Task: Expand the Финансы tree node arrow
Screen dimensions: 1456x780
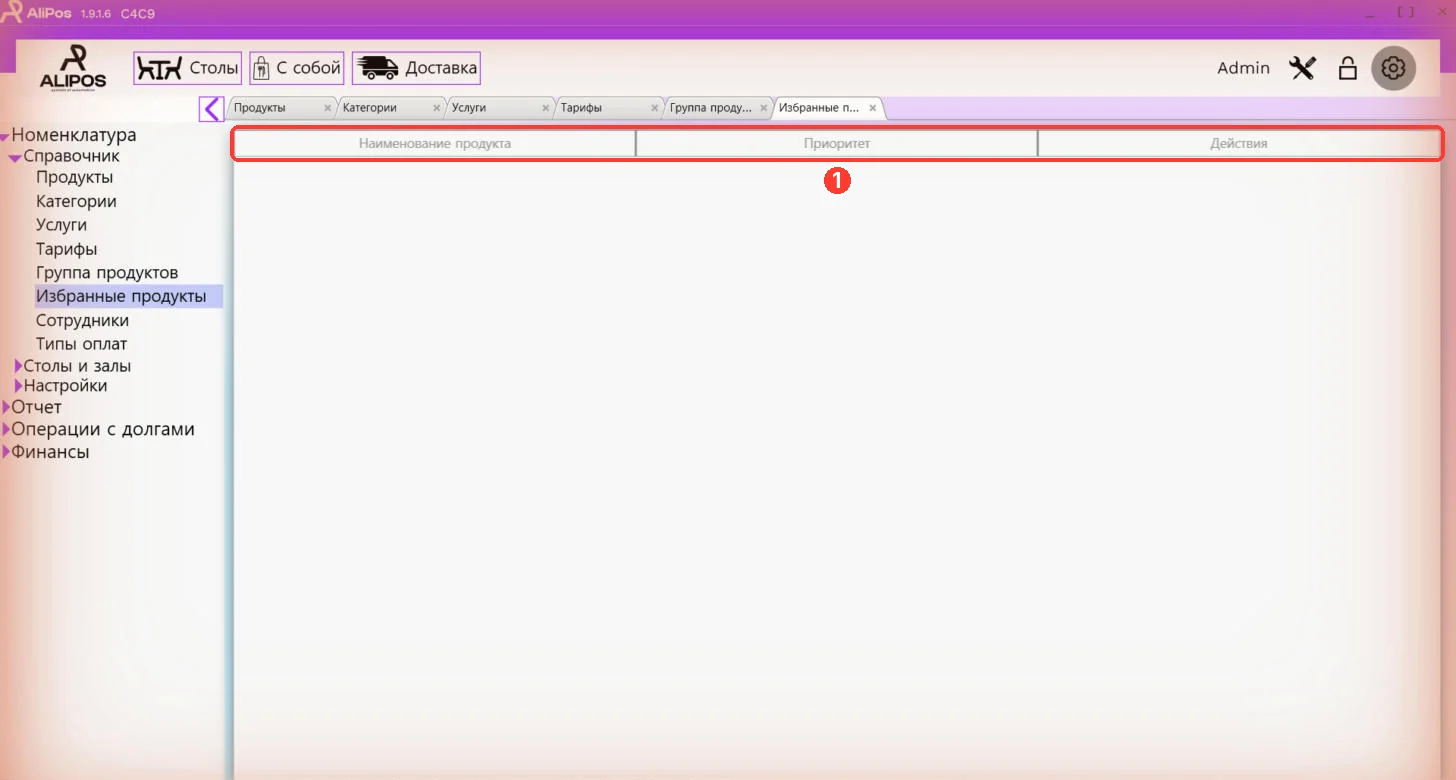Action: coord(6,452)
